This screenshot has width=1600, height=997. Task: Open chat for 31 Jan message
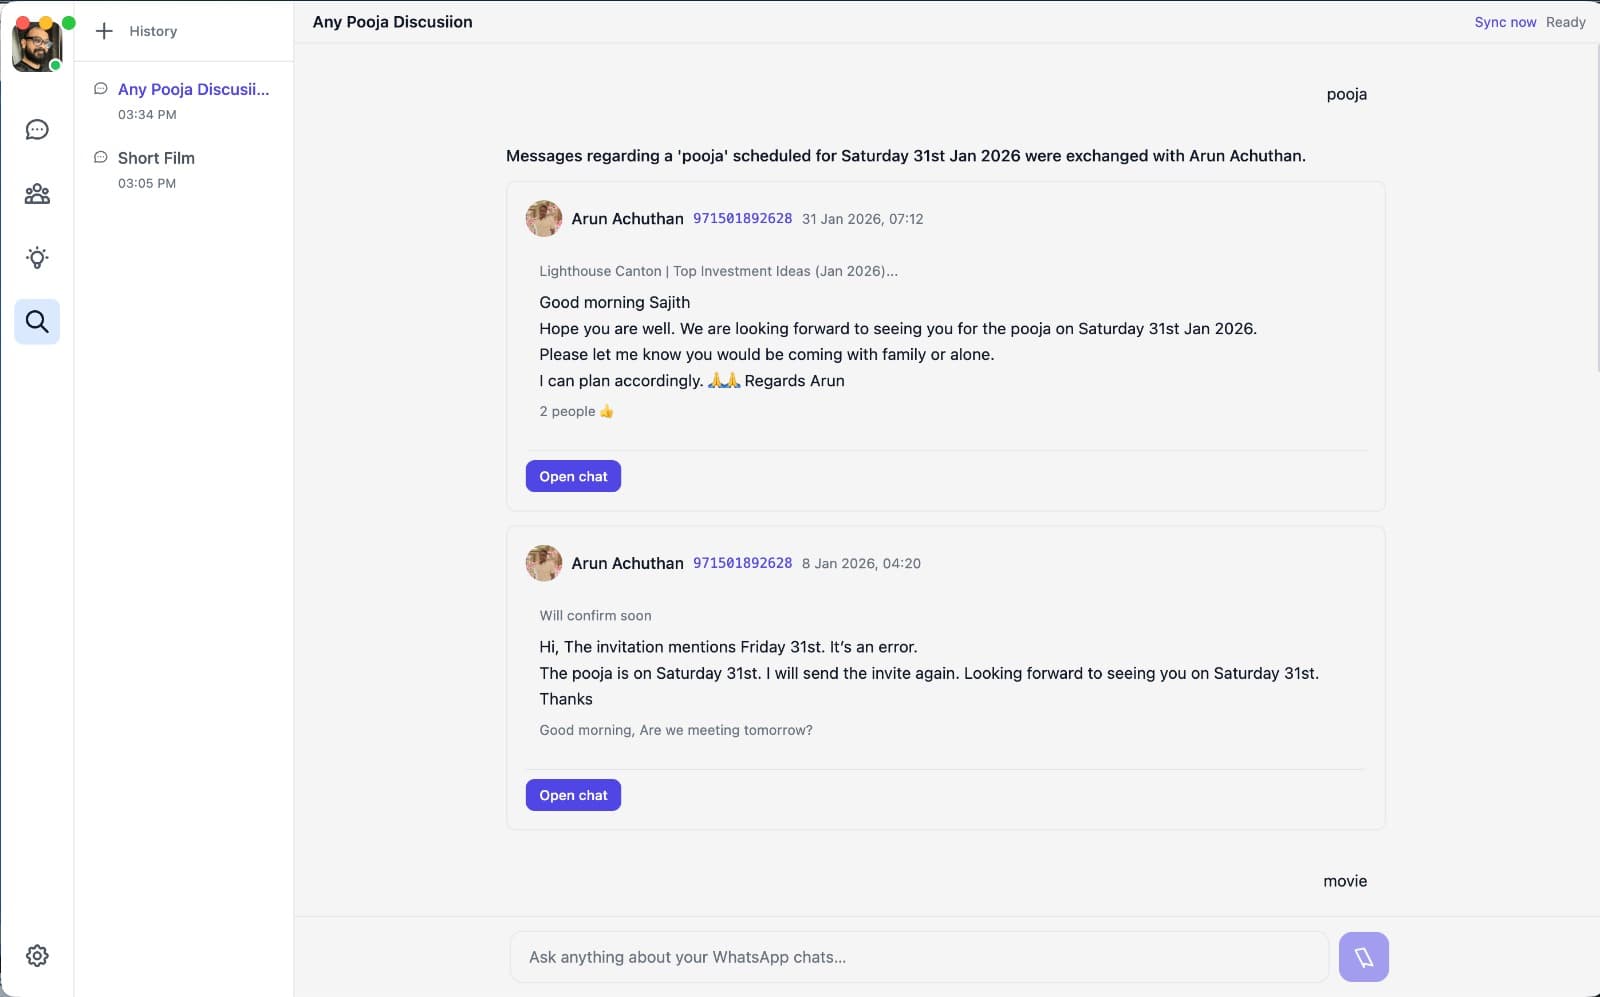[573, 476]
